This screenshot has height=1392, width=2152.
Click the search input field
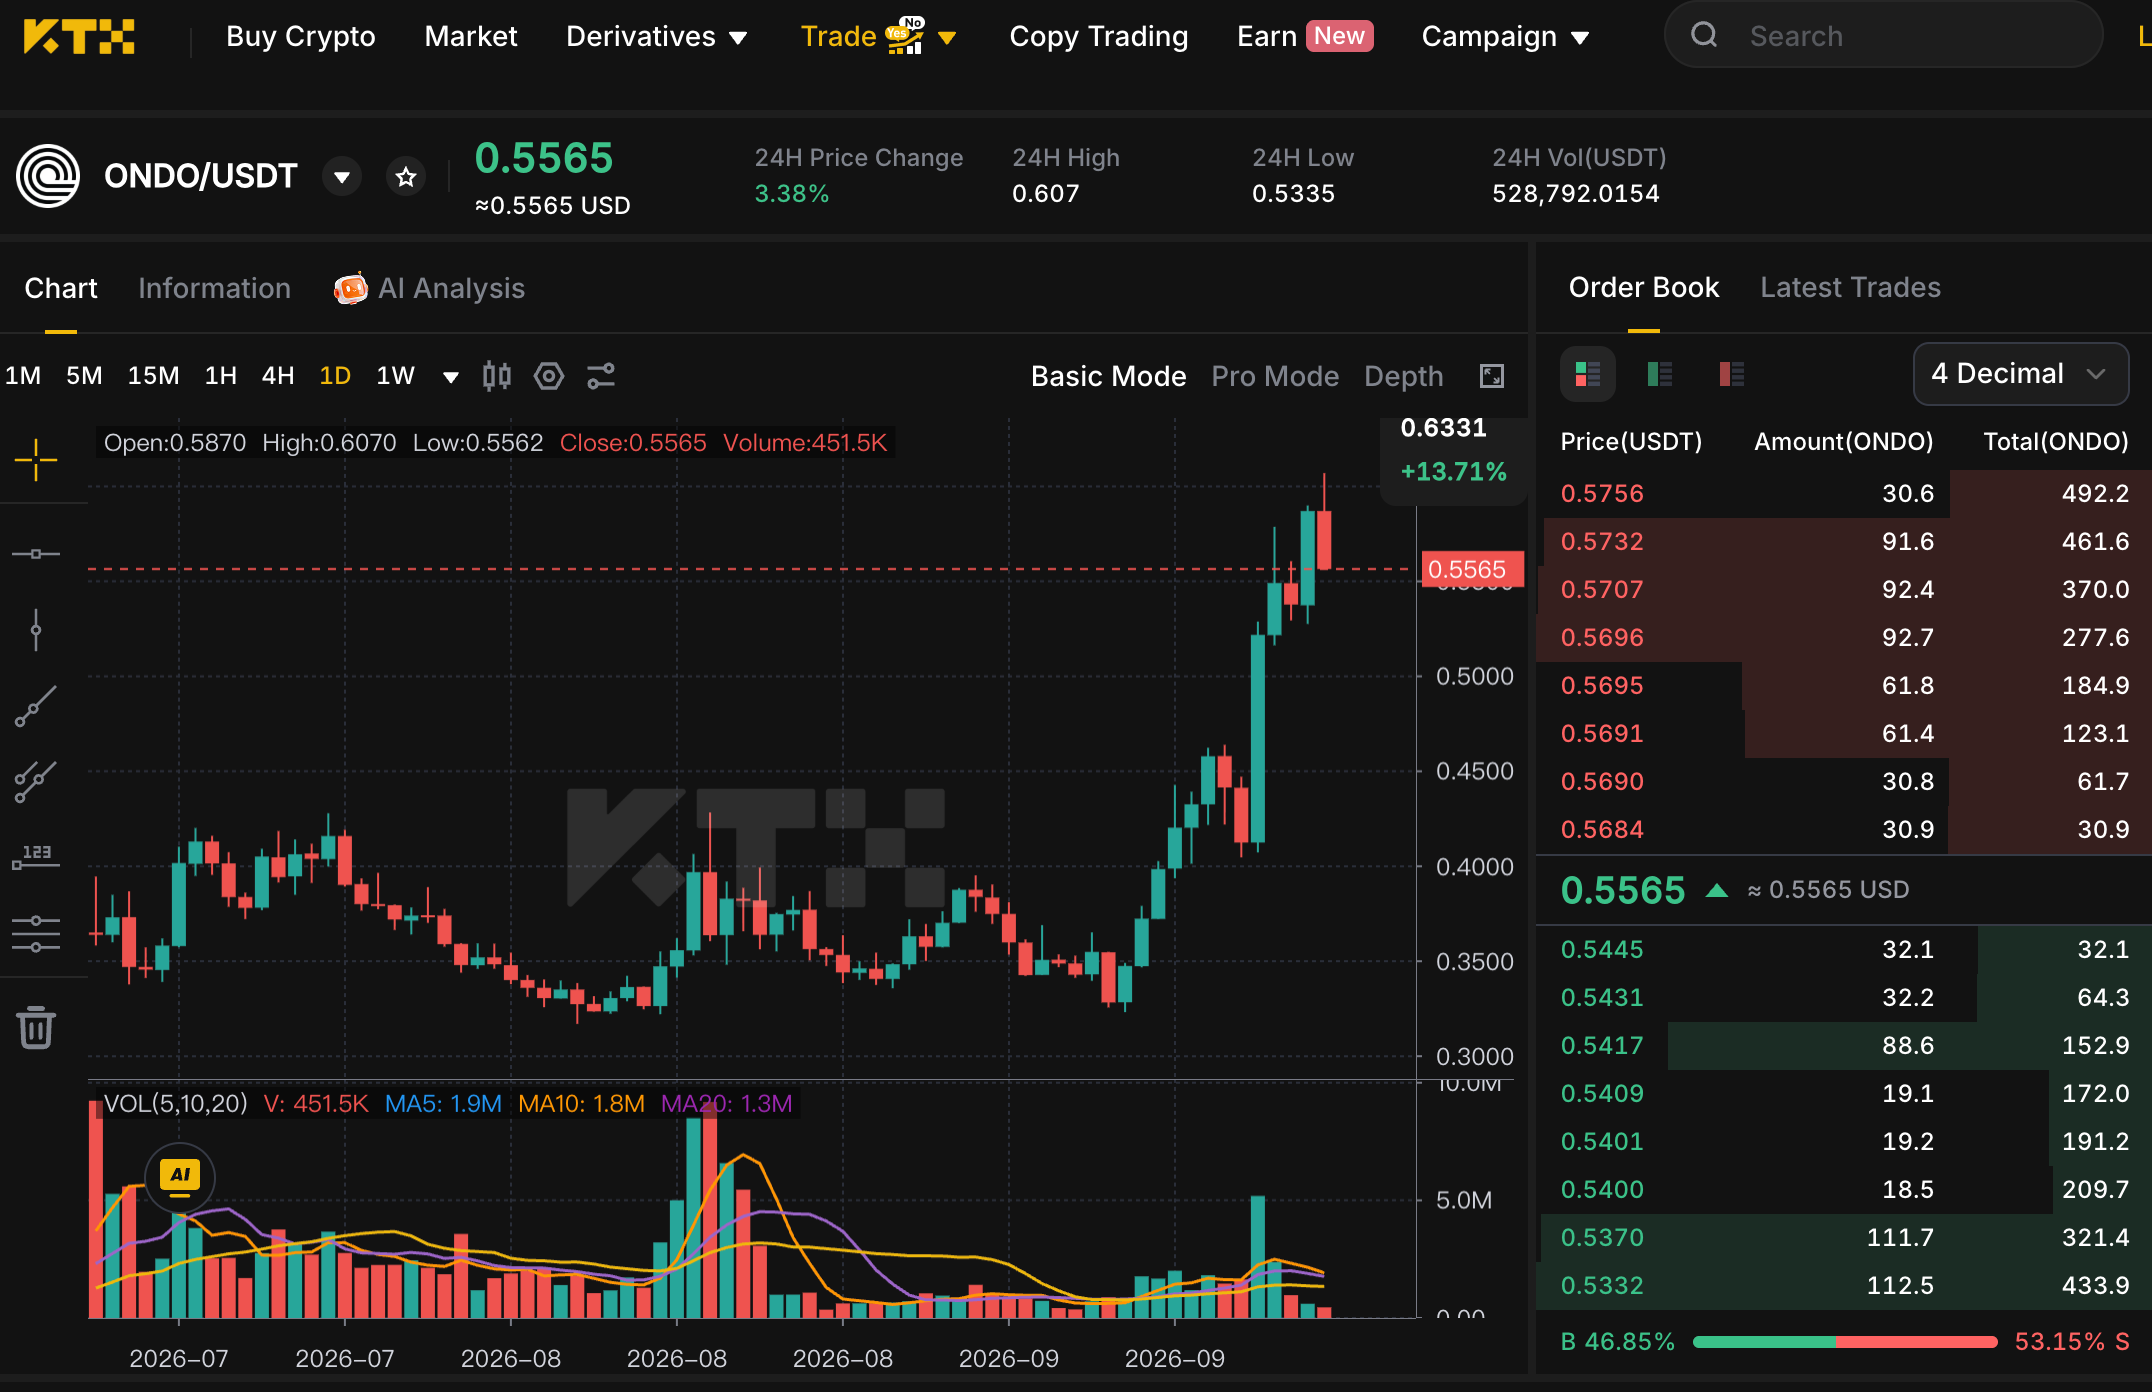coord(1883,36)
